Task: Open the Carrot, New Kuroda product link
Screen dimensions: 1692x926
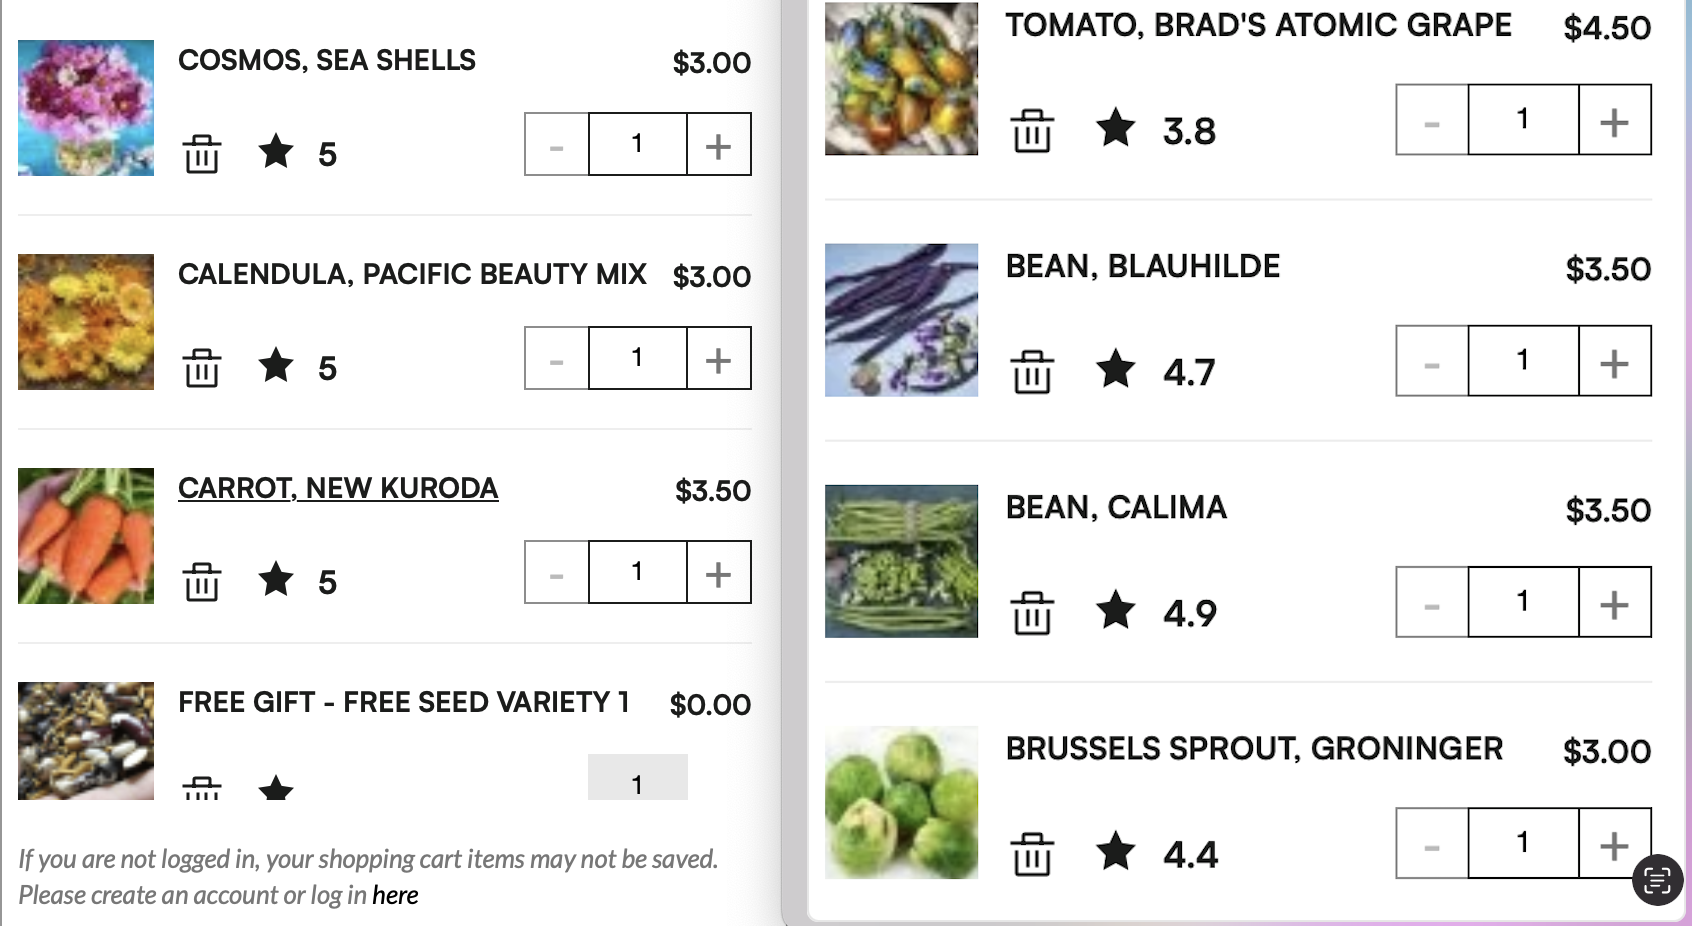Action: pos(338,488)
